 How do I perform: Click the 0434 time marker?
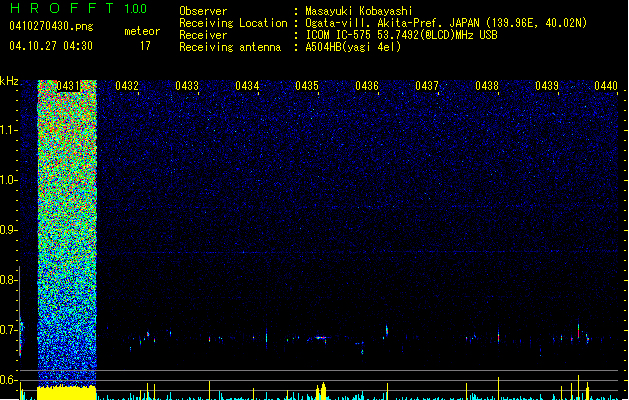point(247,86)
